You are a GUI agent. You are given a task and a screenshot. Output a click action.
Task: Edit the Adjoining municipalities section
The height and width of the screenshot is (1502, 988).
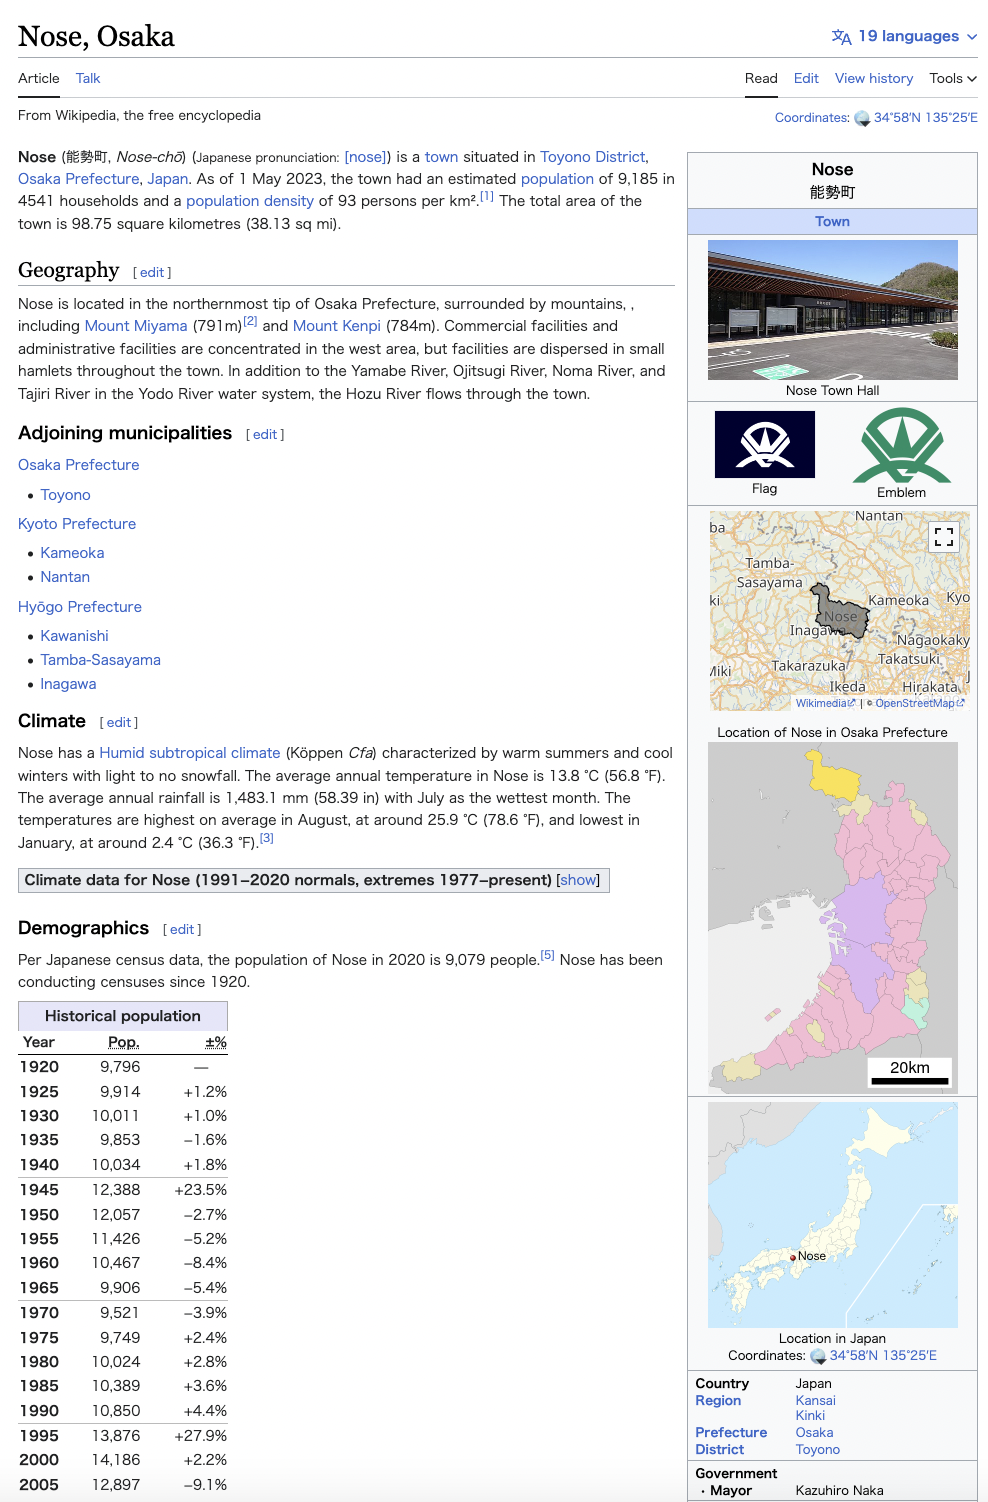pyautogui.click(x=265, y=434)
